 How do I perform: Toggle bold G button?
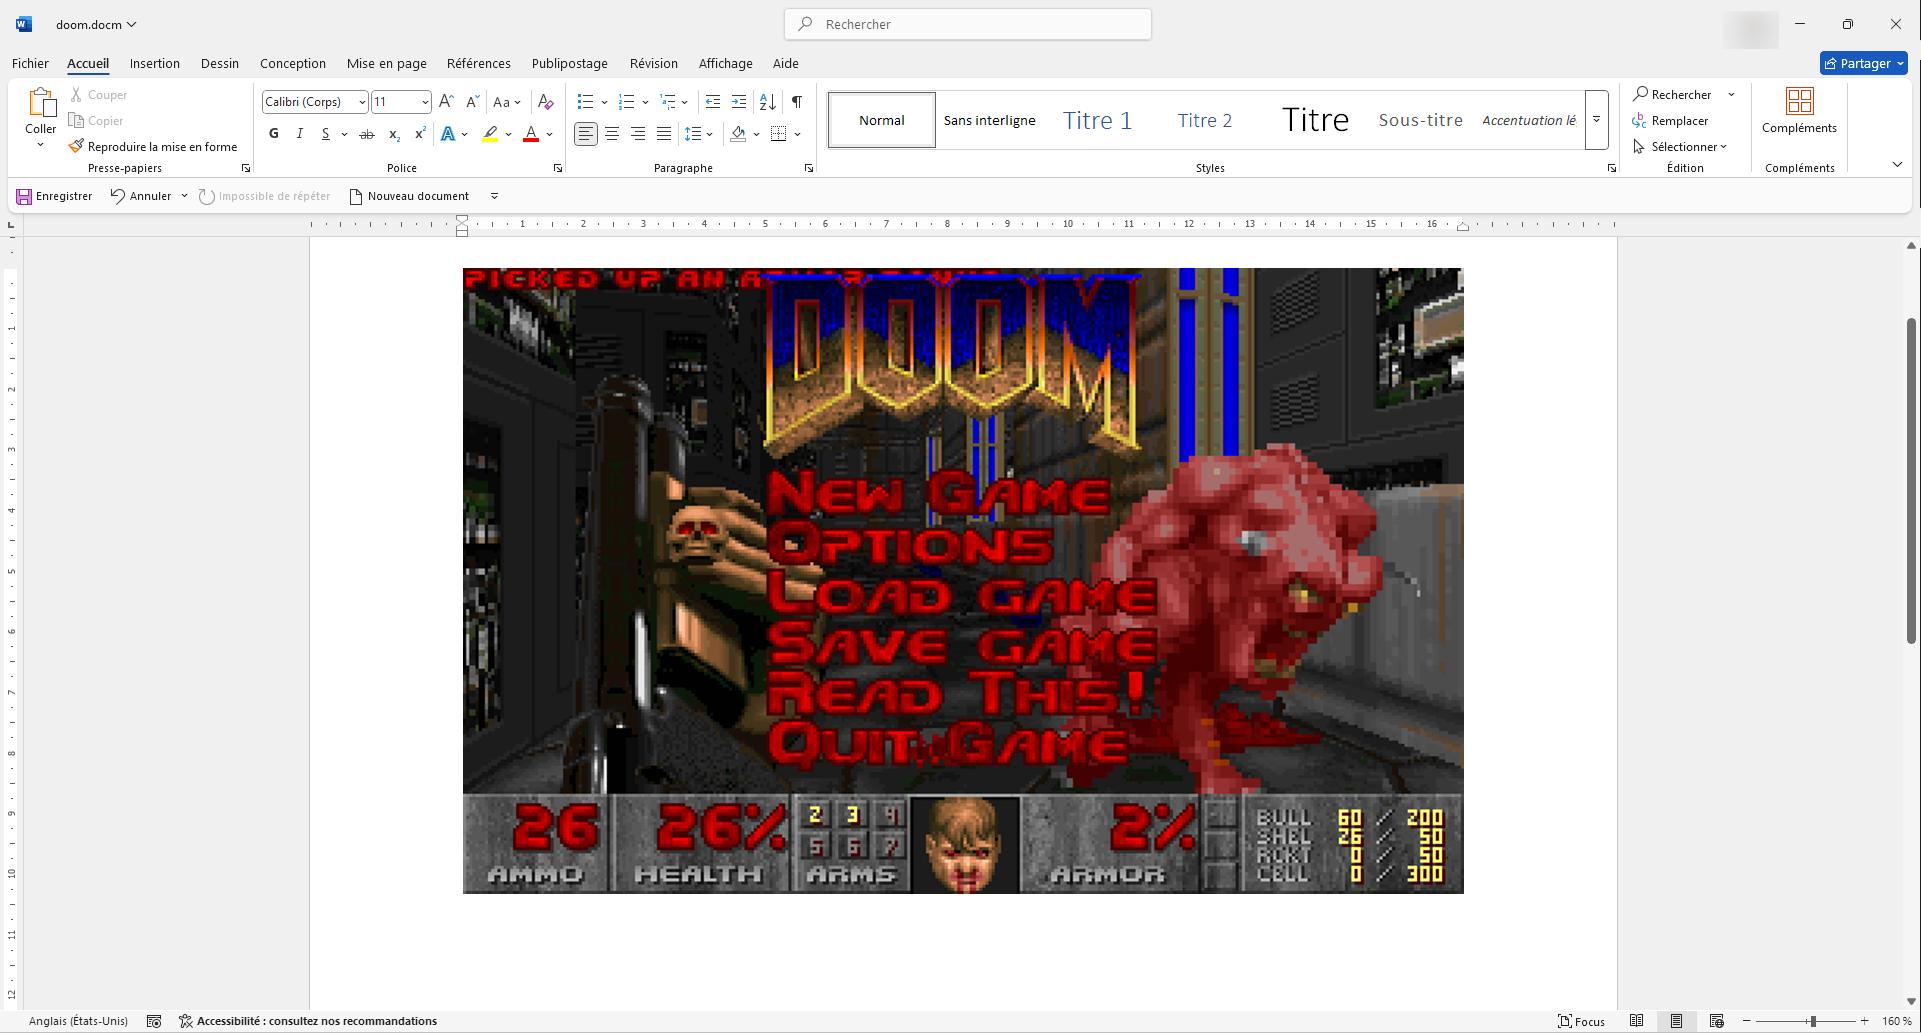point(274,134)
